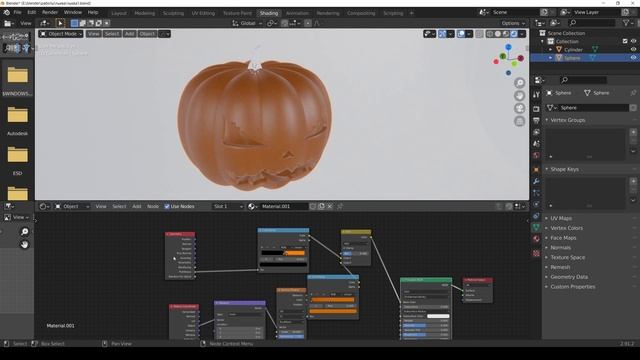Collapse the Vertex Groups panel
This screenshot has height=360, width=640.
click(x=567, y=120)
